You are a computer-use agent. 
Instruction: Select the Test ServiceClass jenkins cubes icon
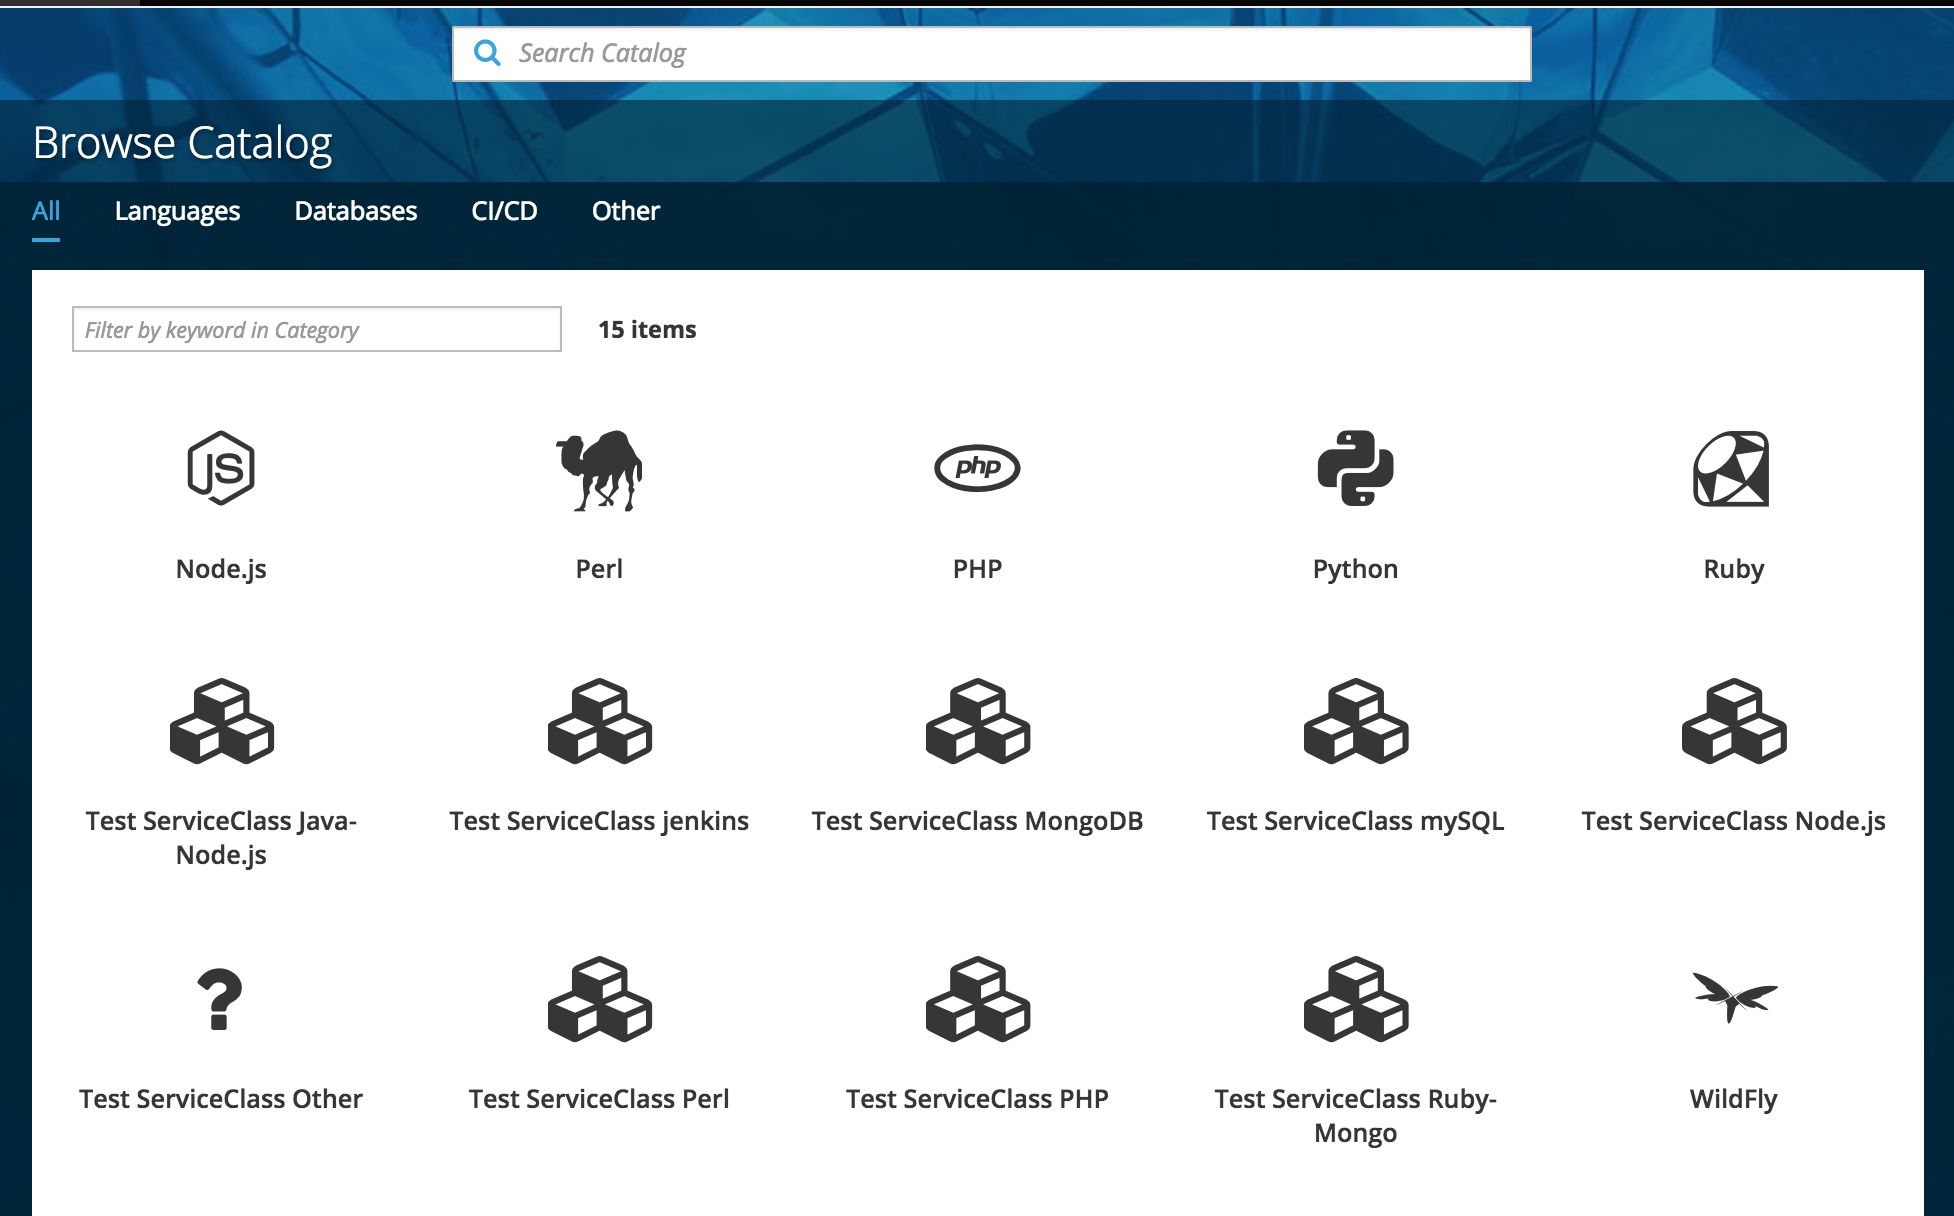(x=599, y=721)
